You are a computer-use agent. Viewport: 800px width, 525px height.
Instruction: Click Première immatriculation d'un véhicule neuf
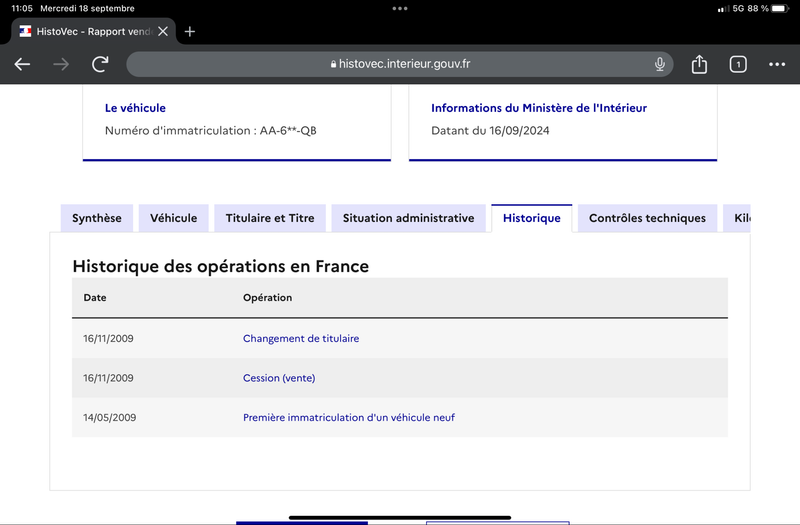[349, 417]
